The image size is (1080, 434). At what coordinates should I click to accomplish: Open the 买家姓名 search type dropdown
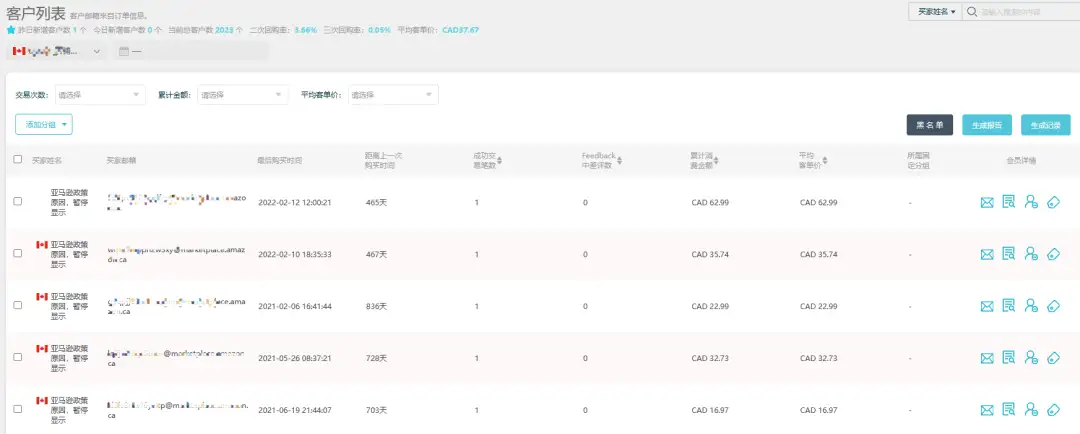[x=935, y=12]
